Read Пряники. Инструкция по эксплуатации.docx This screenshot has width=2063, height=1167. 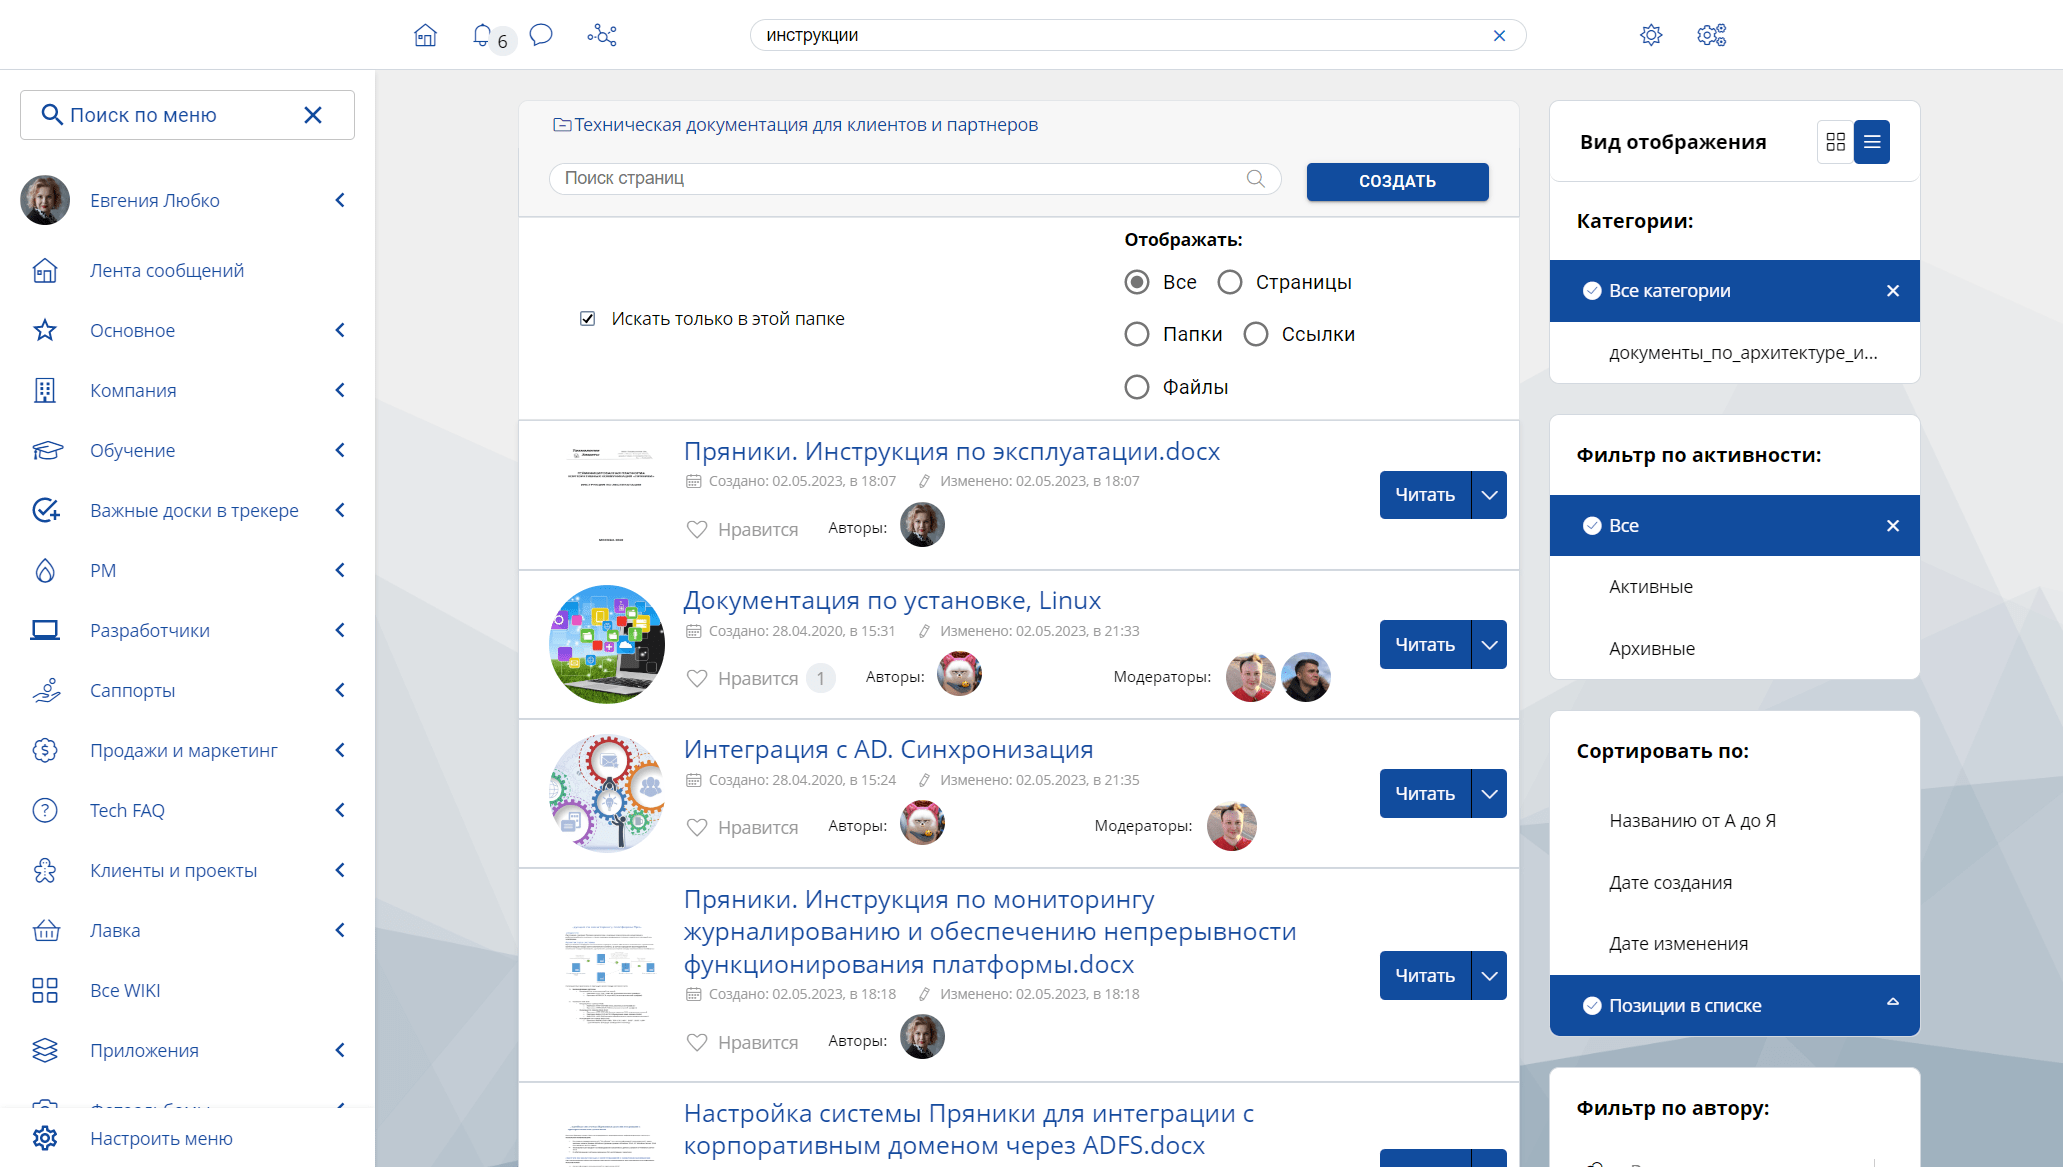[x=1425, y=495]
